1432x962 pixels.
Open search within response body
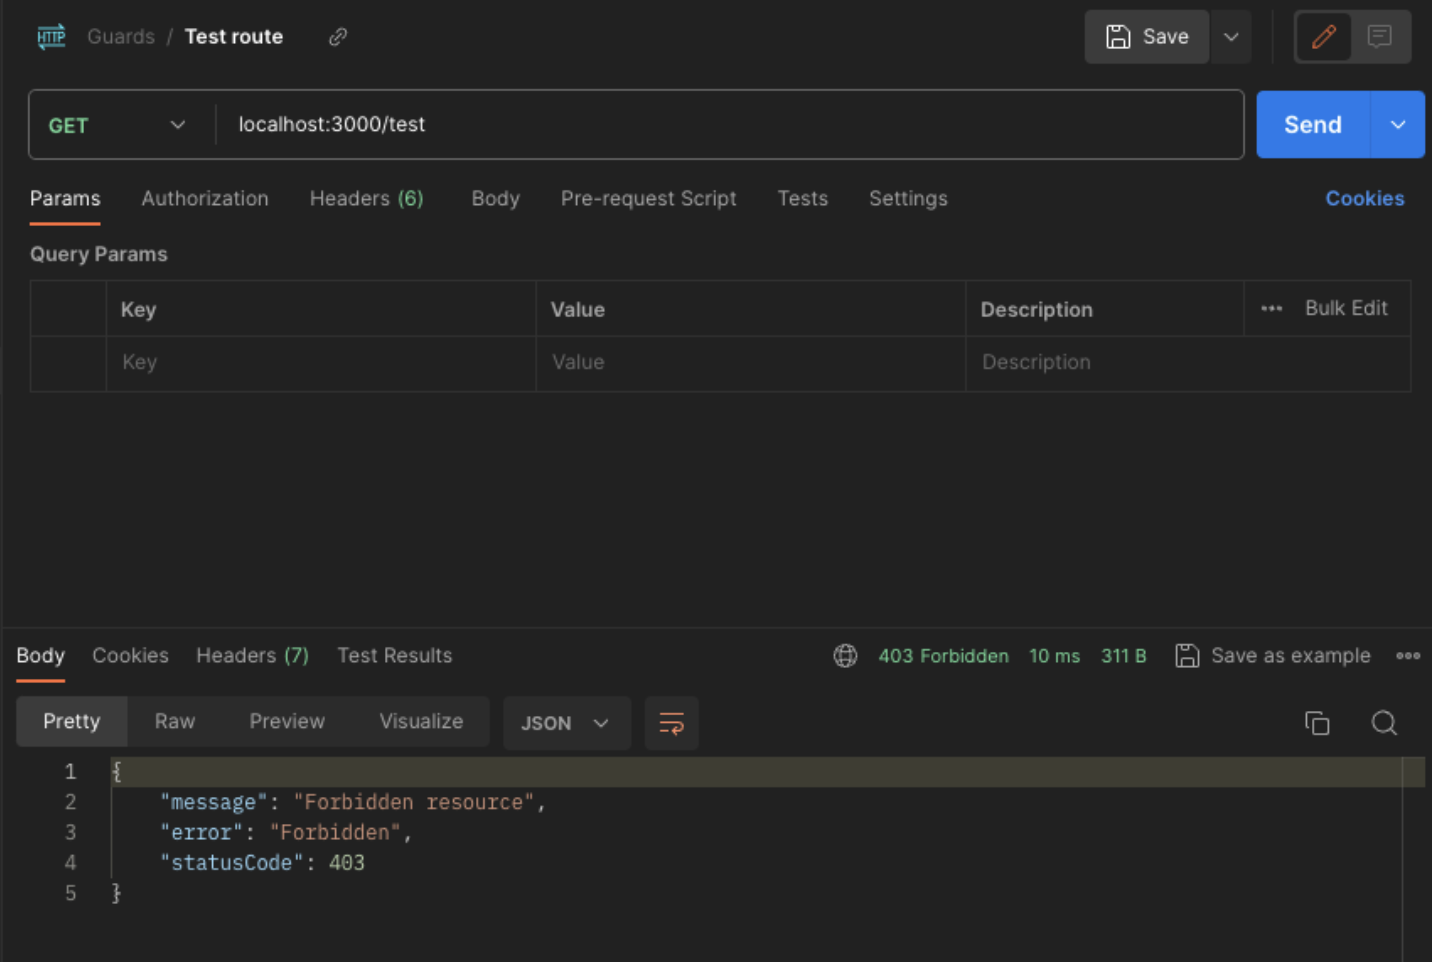click(x=1384, y=723)
